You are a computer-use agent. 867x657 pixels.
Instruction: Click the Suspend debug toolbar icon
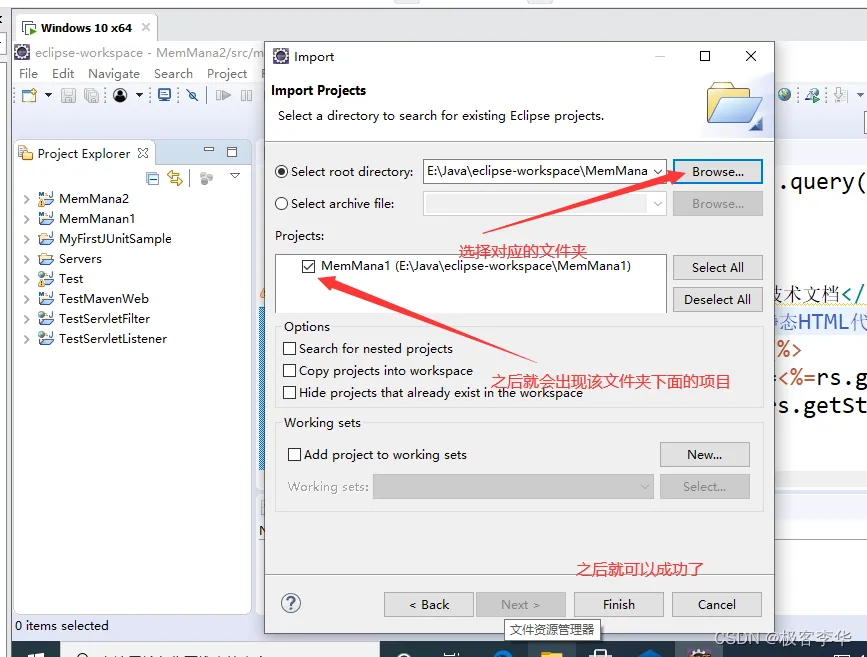[247, 95]
